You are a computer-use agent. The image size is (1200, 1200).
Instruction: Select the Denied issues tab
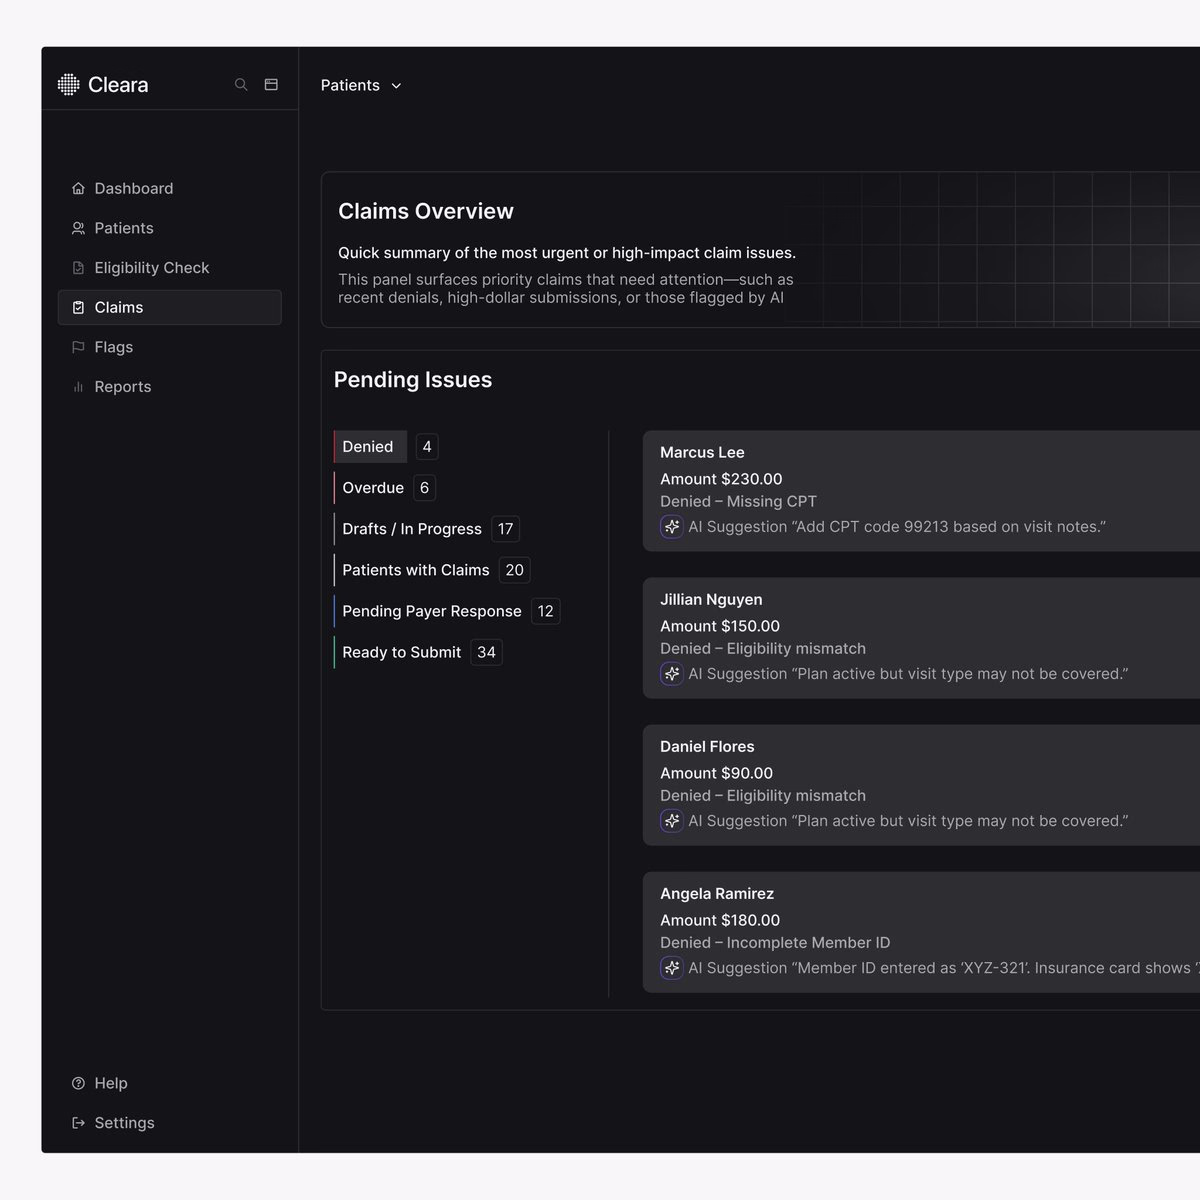(x=370, y=447)
